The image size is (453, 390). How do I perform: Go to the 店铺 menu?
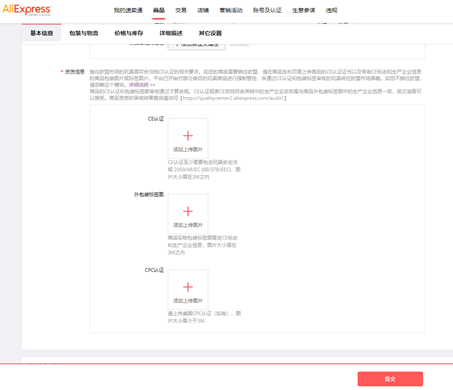[203, 10]
